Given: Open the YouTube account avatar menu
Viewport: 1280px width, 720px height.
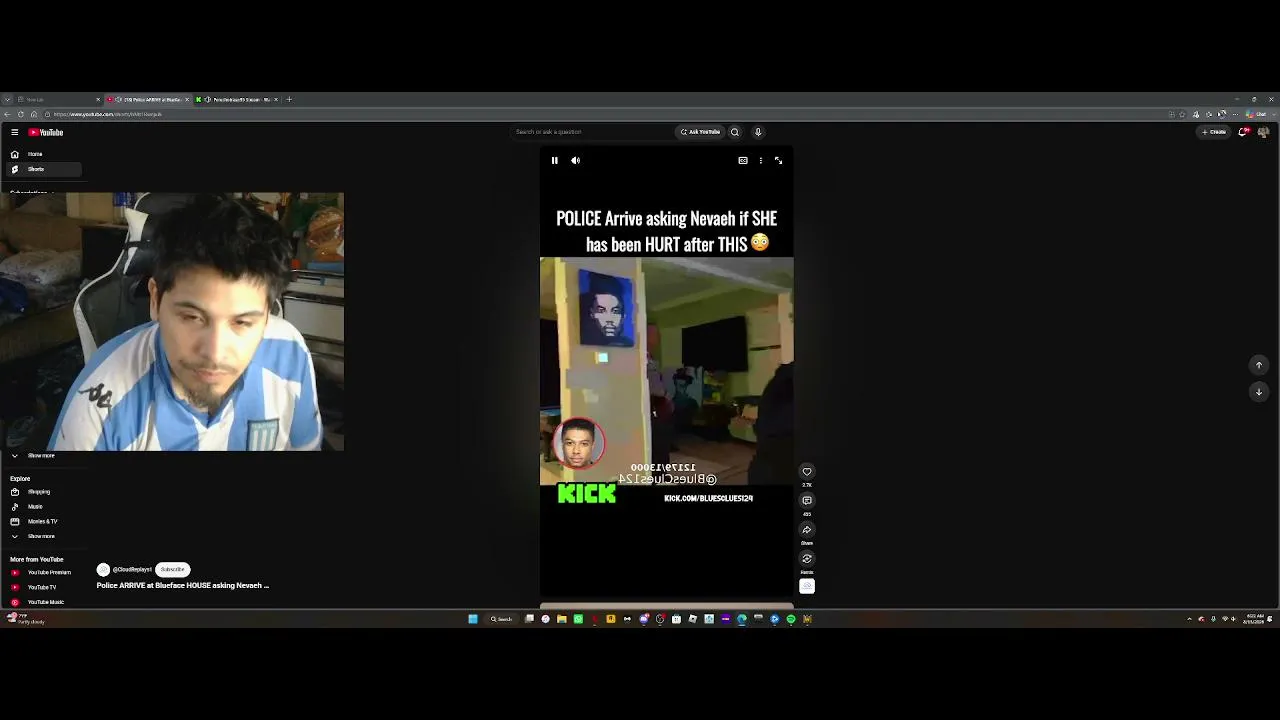Looking at the screenshot, I should (1264, 132).
